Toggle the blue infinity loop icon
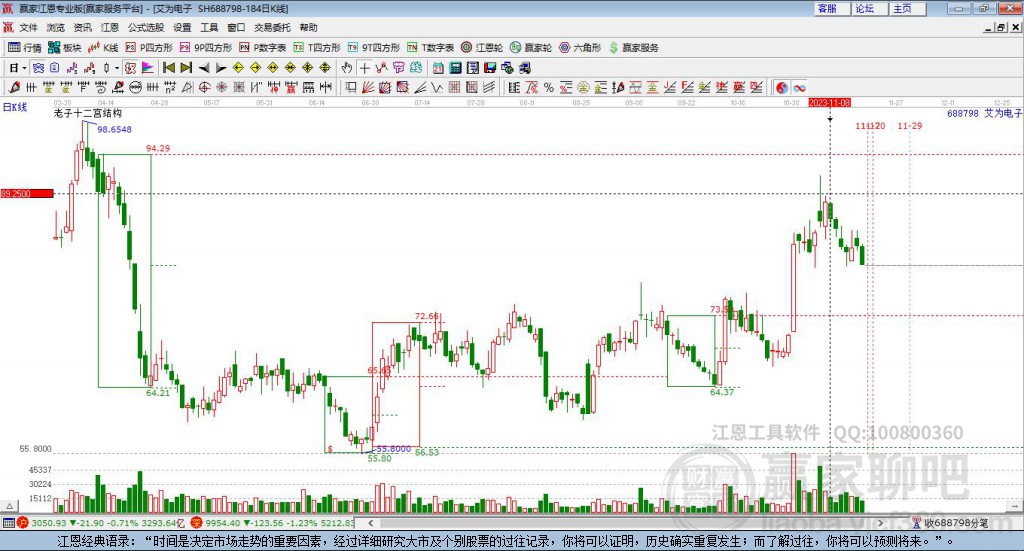 click(x=799, y=87)
